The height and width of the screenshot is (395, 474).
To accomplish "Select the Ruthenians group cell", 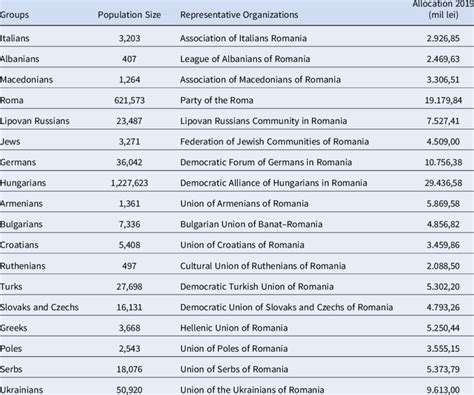I will pyautogui.click(x=23, y=266).
